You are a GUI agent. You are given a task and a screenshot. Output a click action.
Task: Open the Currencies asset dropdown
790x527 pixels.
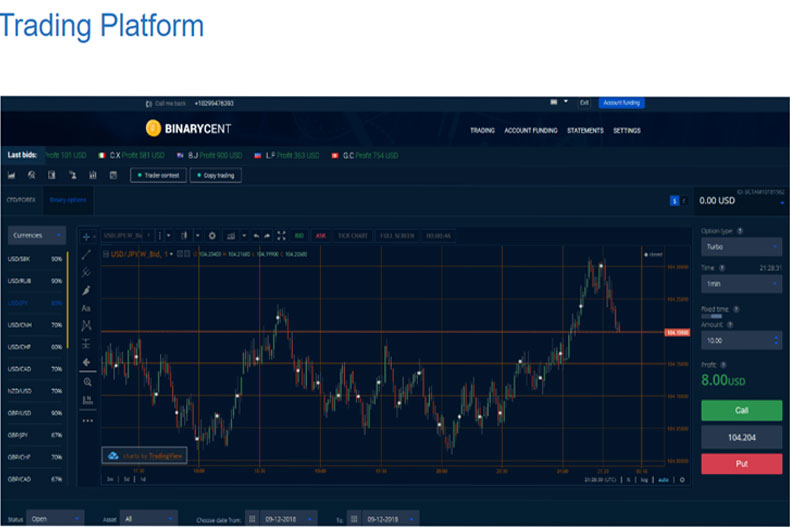(37, 235)
